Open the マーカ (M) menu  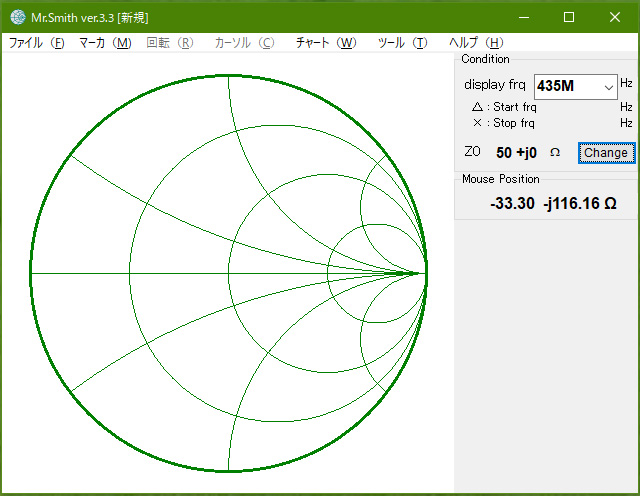105,43
